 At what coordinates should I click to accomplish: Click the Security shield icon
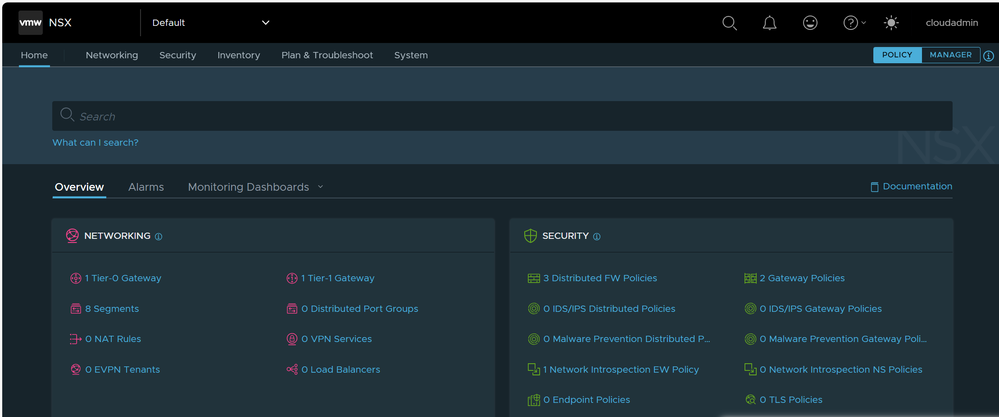tap(530, 236)
